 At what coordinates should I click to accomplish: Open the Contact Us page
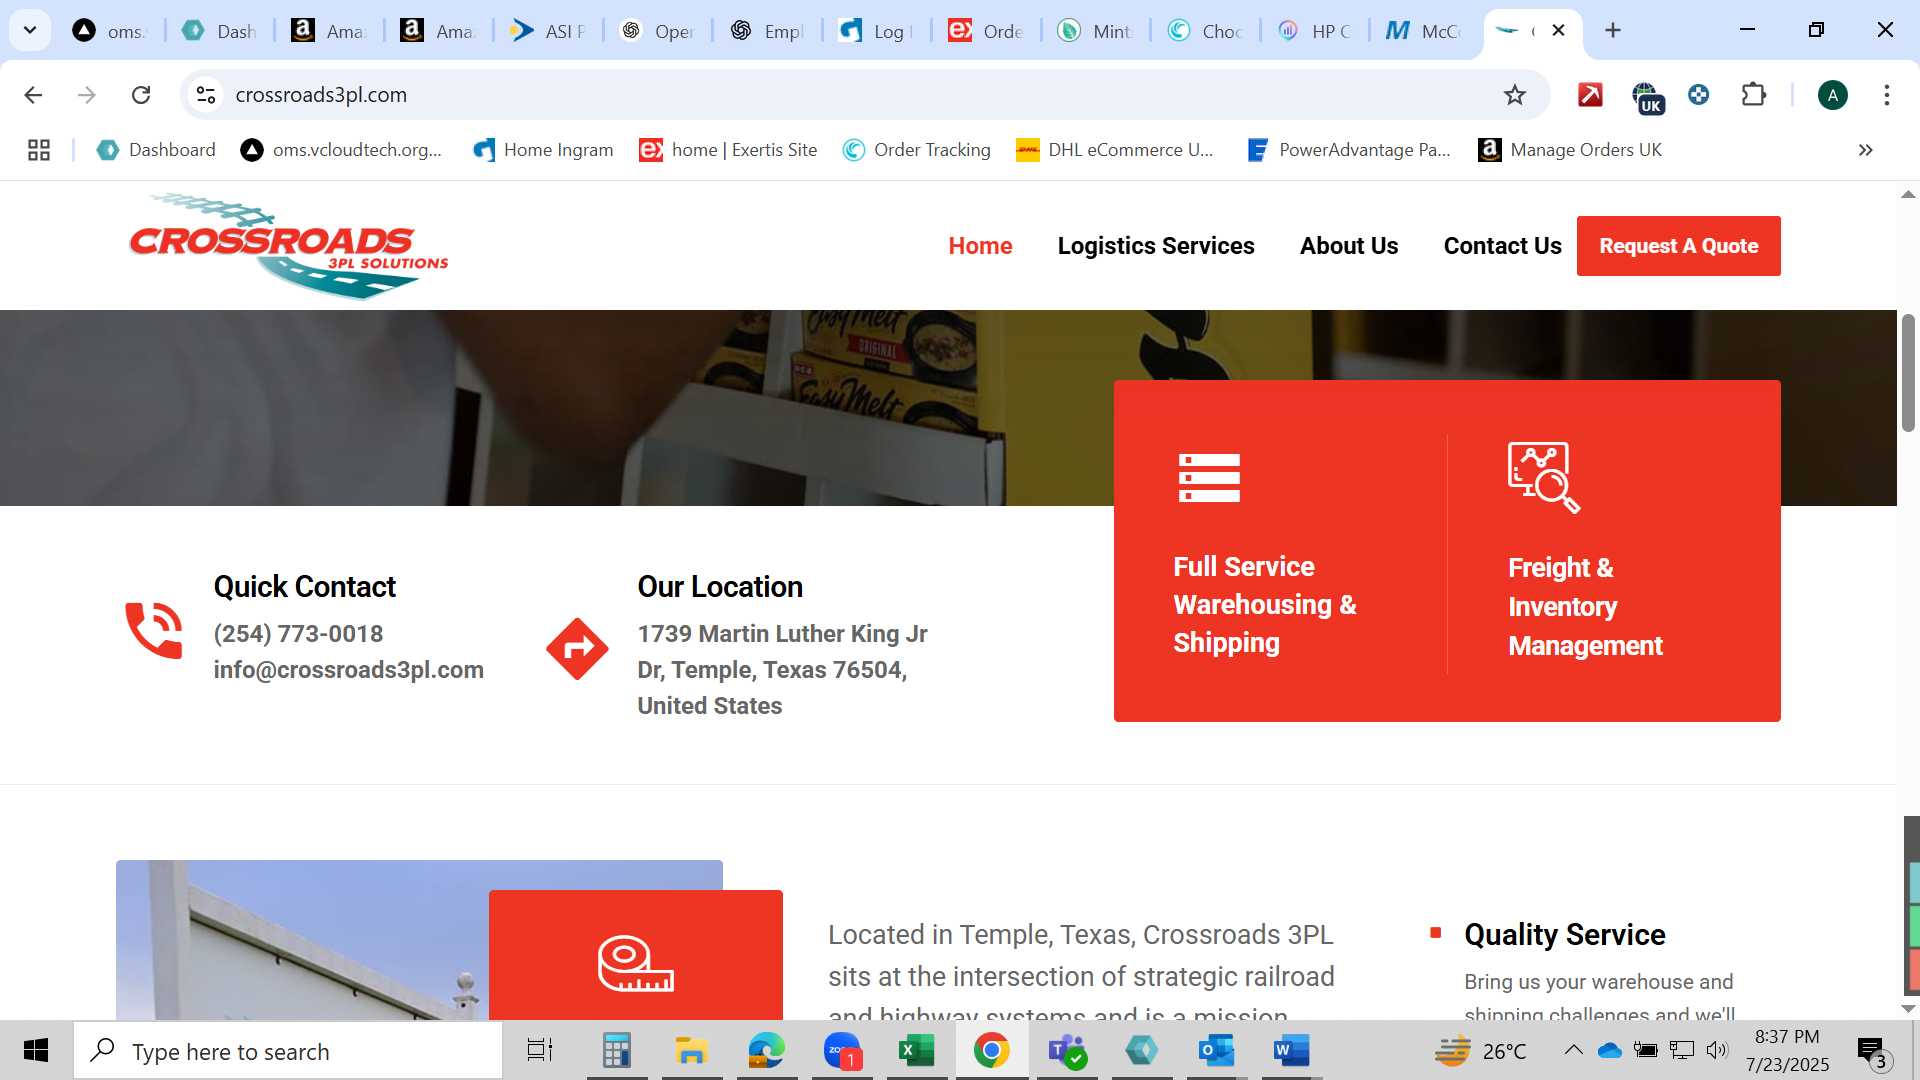click(x=1502, y=246)
